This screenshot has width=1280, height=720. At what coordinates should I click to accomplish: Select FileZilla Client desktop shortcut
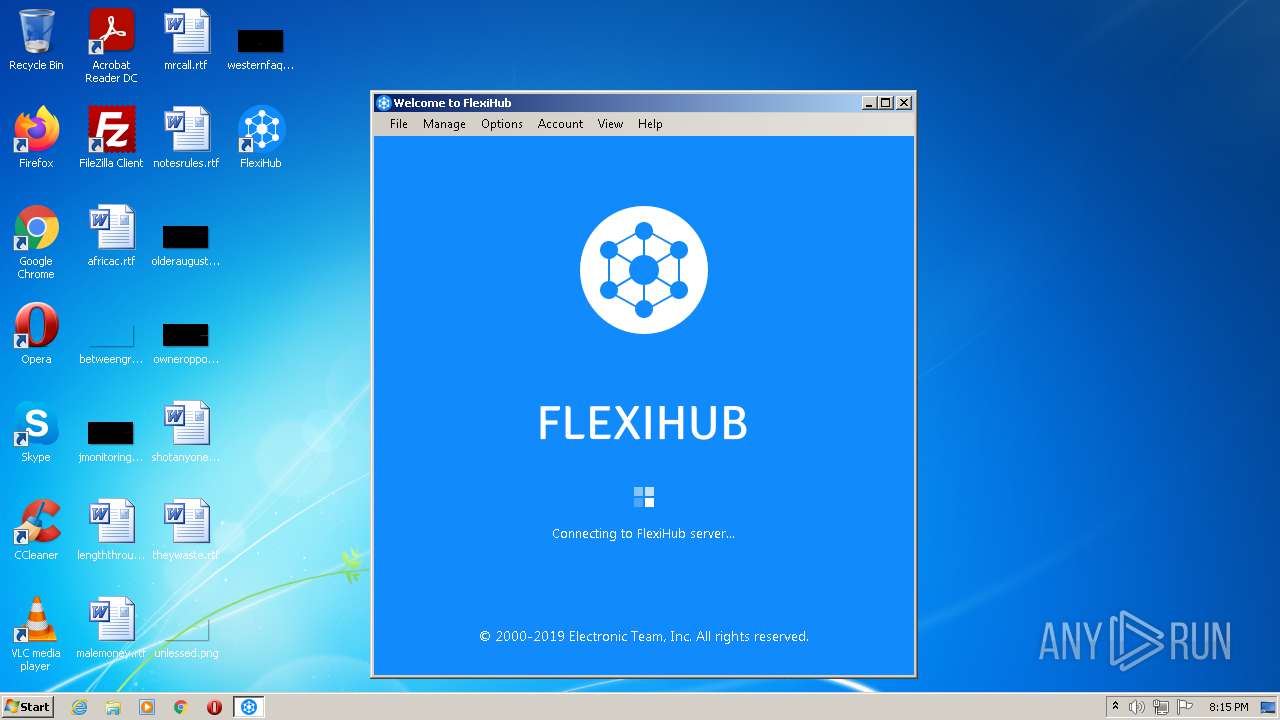111,138
